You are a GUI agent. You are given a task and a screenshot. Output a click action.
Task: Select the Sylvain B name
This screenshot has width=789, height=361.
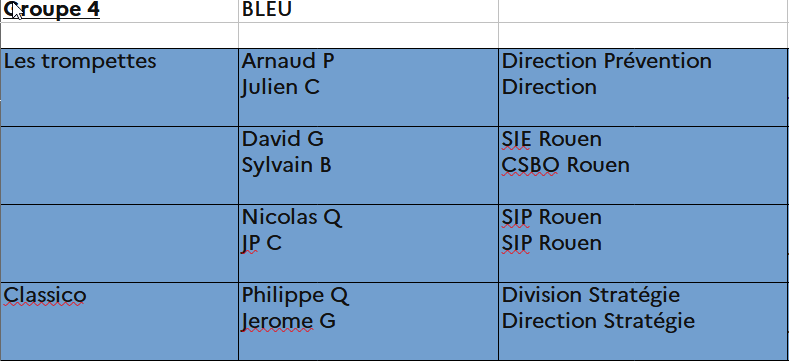coord(287,166)
